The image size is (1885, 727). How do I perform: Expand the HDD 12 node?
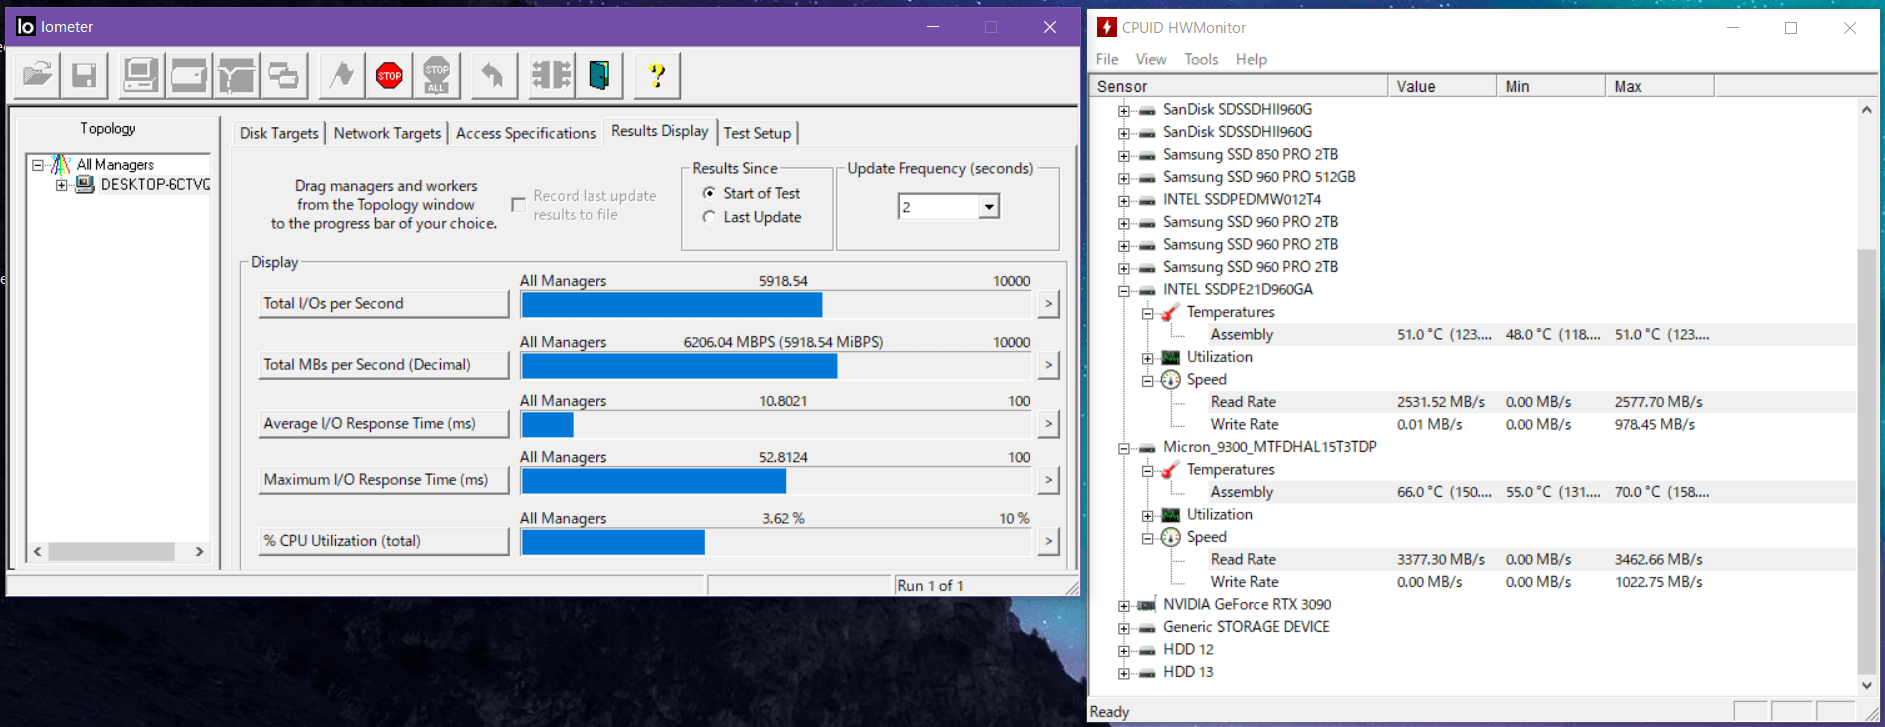[1124, 651]
